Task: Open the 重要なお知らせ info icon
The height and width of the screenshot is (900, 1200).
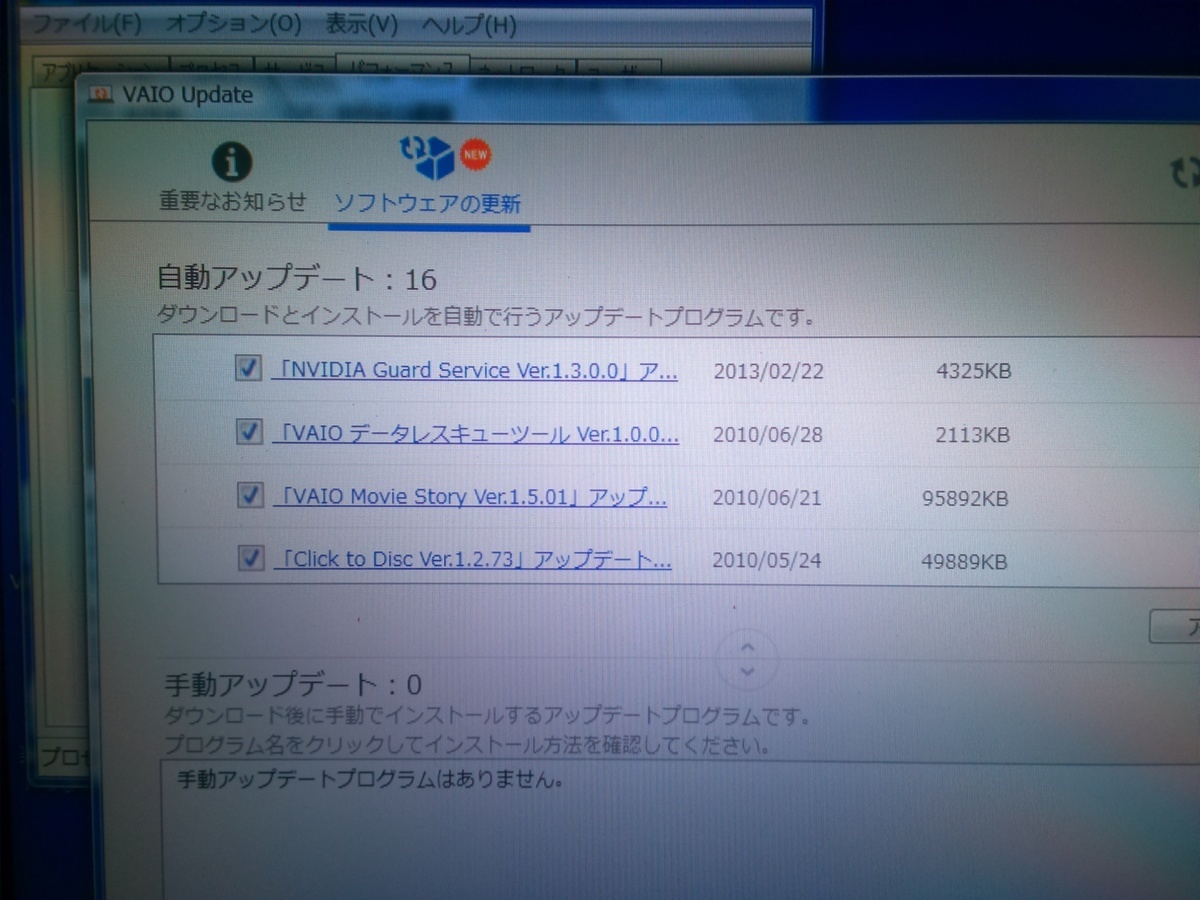Action: pyautogui.click(x=232, y=161)
